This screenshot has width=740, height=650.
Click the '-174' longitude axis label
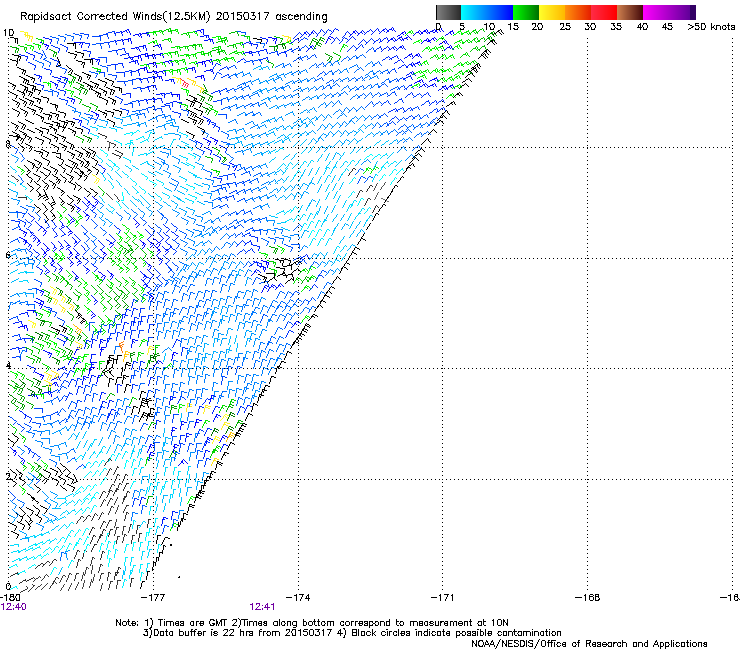click(x=298, y=598)
